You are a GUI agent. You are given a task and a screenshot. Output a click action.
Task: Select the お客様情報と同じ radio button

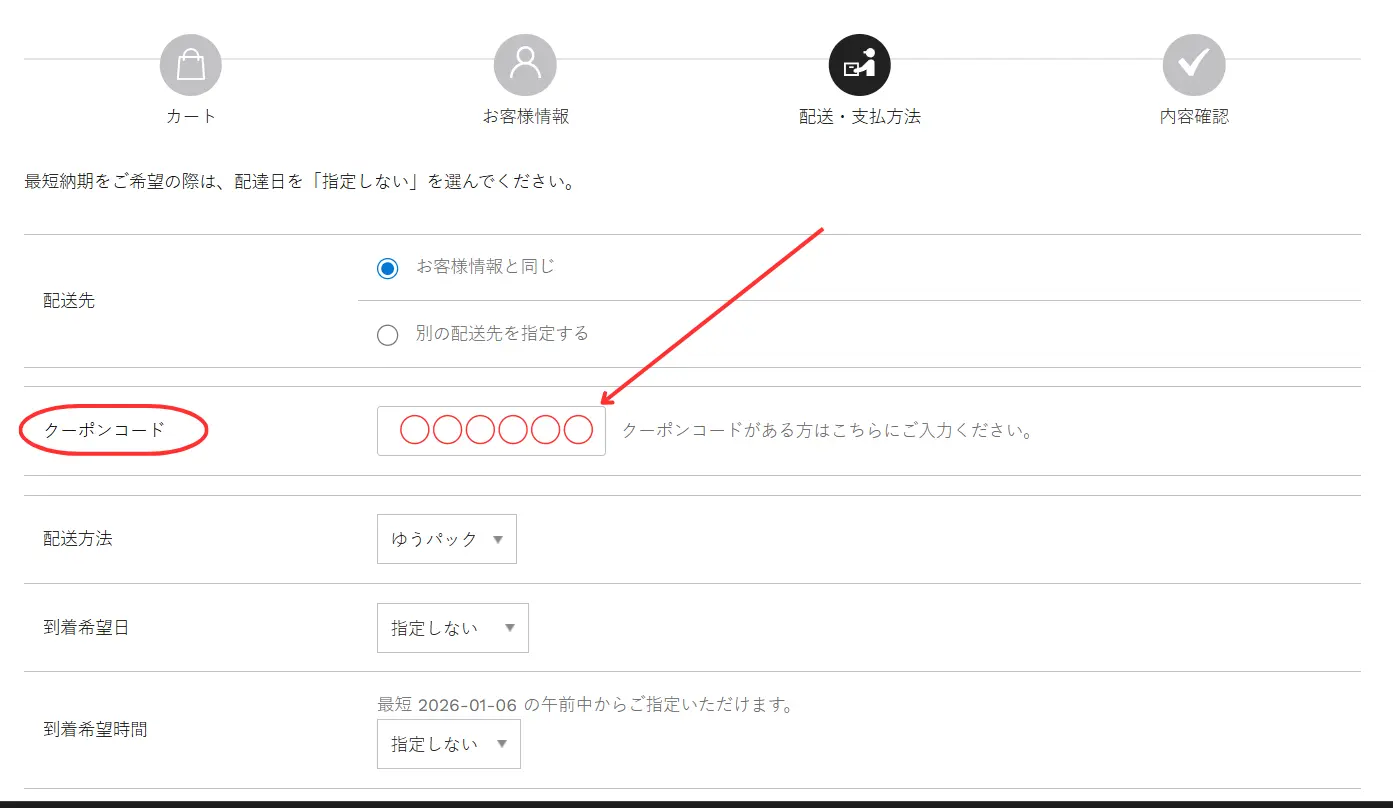coord(387,268)
